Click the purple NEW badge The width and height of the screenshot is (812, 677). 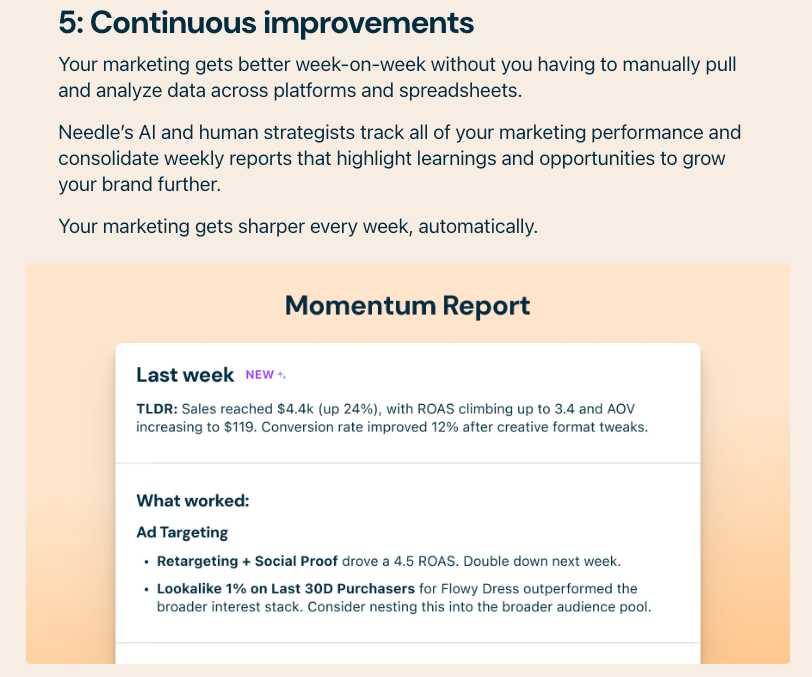pos(260,374)
